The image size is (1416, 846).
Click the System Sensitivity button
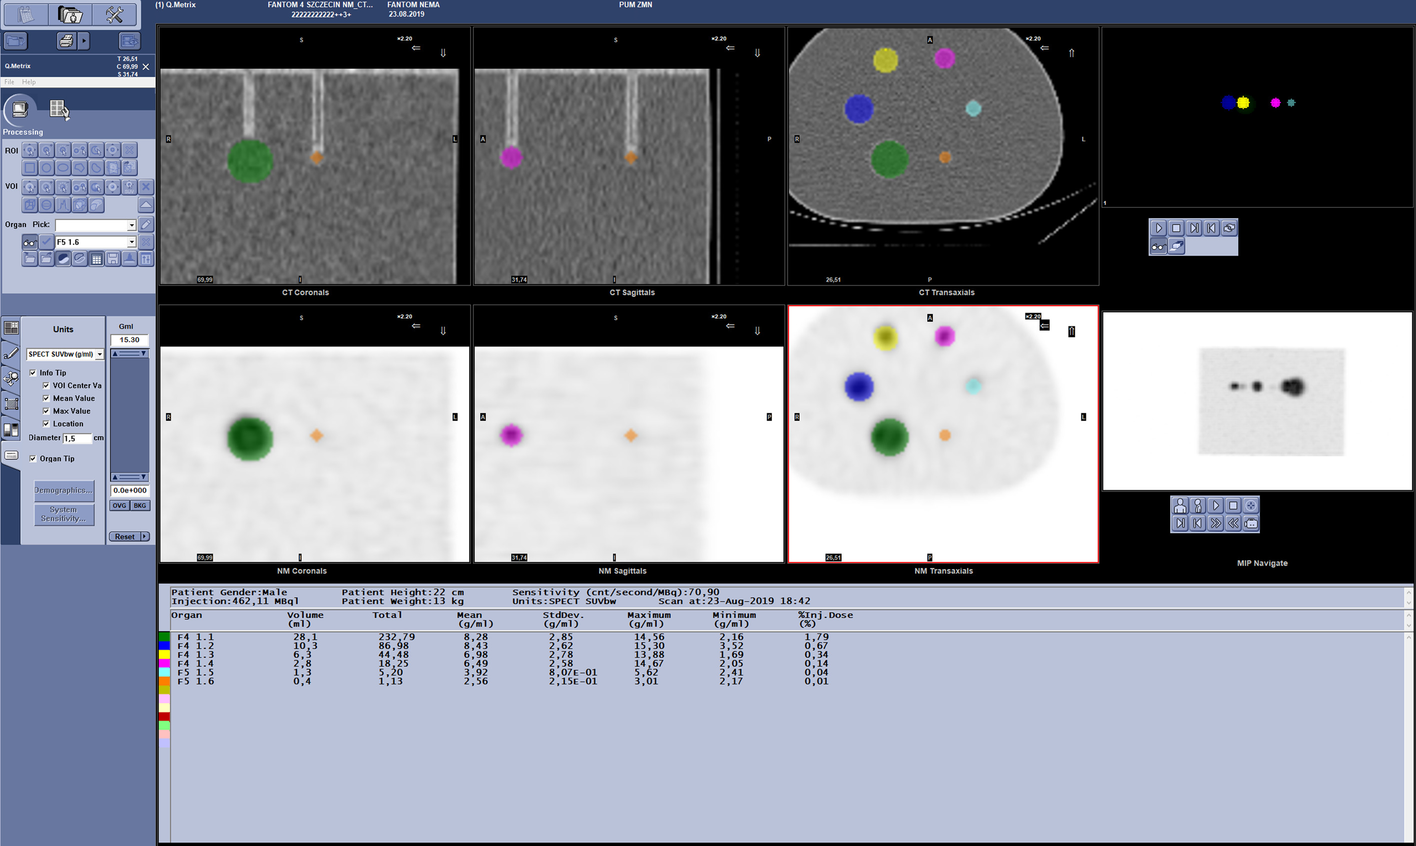pyautogui.click(x=63, y=514)
